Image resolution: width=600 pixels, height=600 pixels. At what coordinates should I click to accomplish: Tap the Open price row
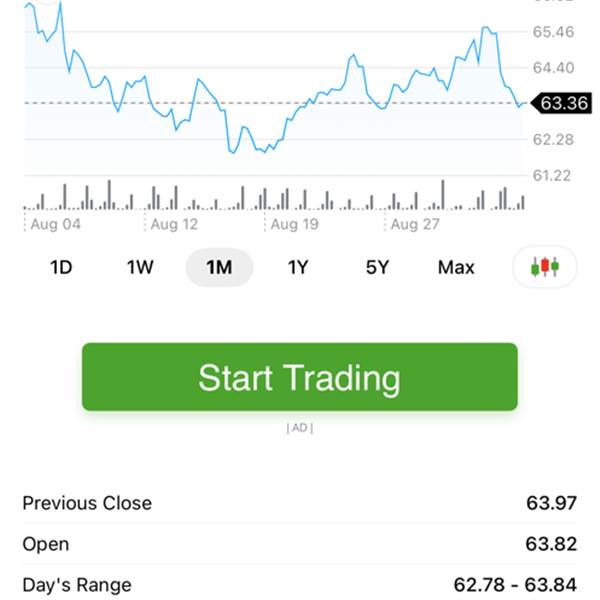[300, 544]
